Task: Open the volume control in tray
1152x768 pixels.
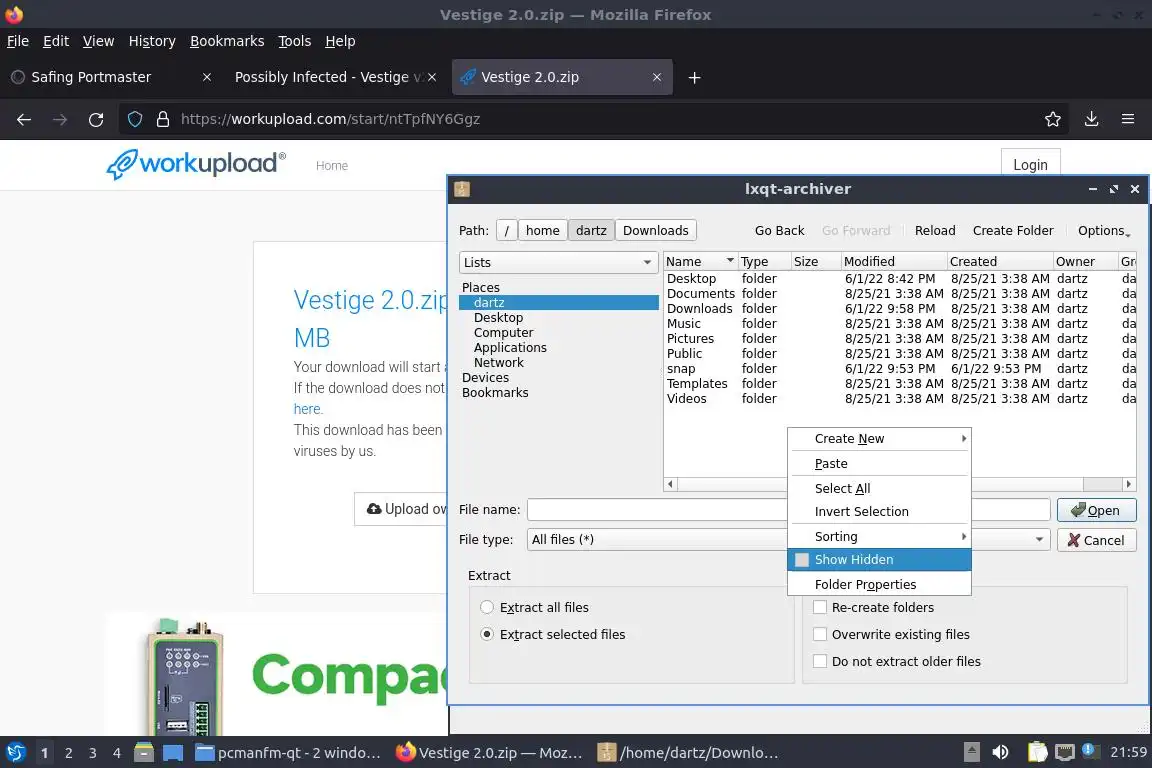Action: (x=1000, y=752)
